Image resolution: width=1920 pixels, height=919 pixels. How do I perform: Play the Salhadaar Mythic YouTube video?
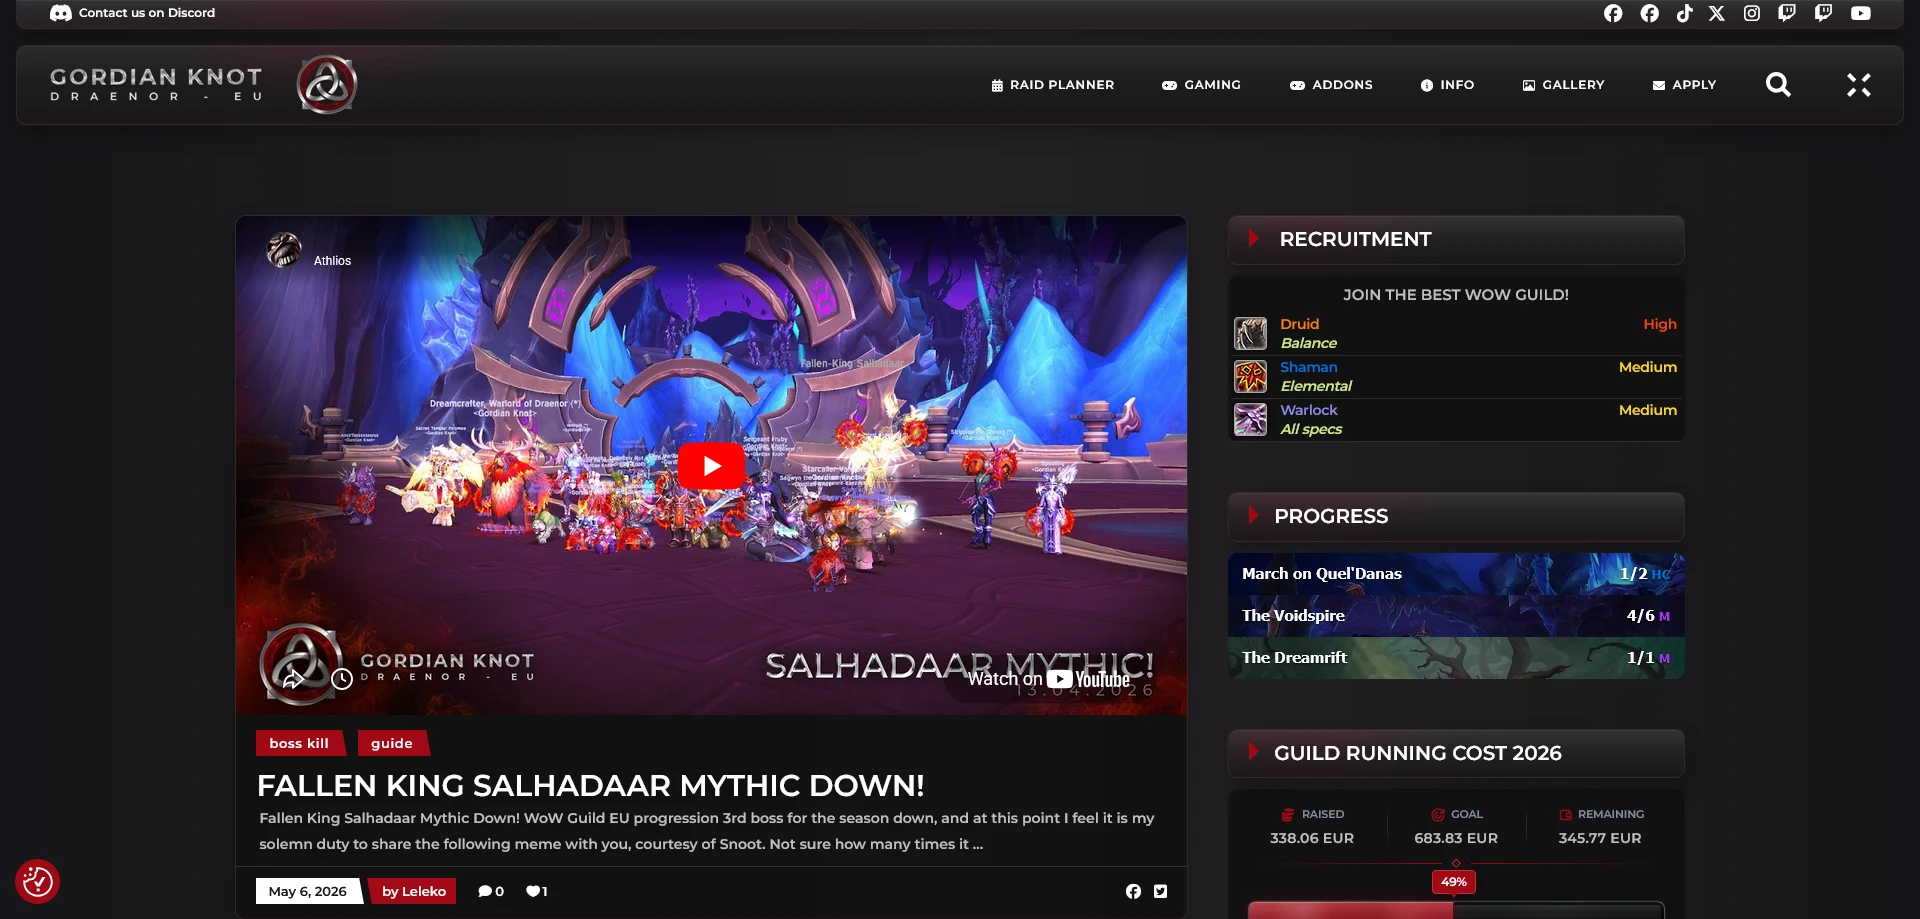pyautogui.click(x=711, y=465)
